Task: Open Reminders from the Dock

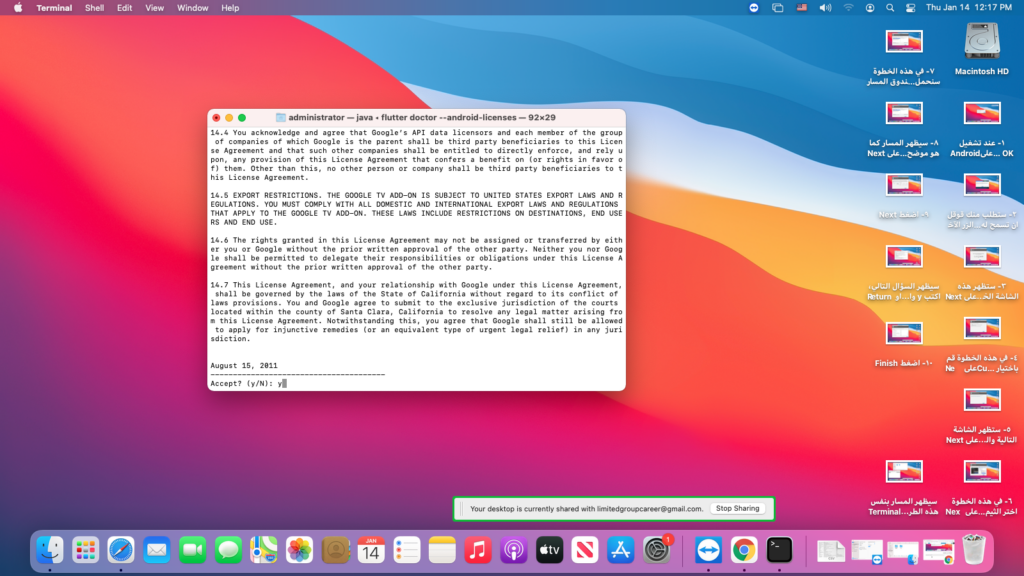Action: click(x=406, y=550)
